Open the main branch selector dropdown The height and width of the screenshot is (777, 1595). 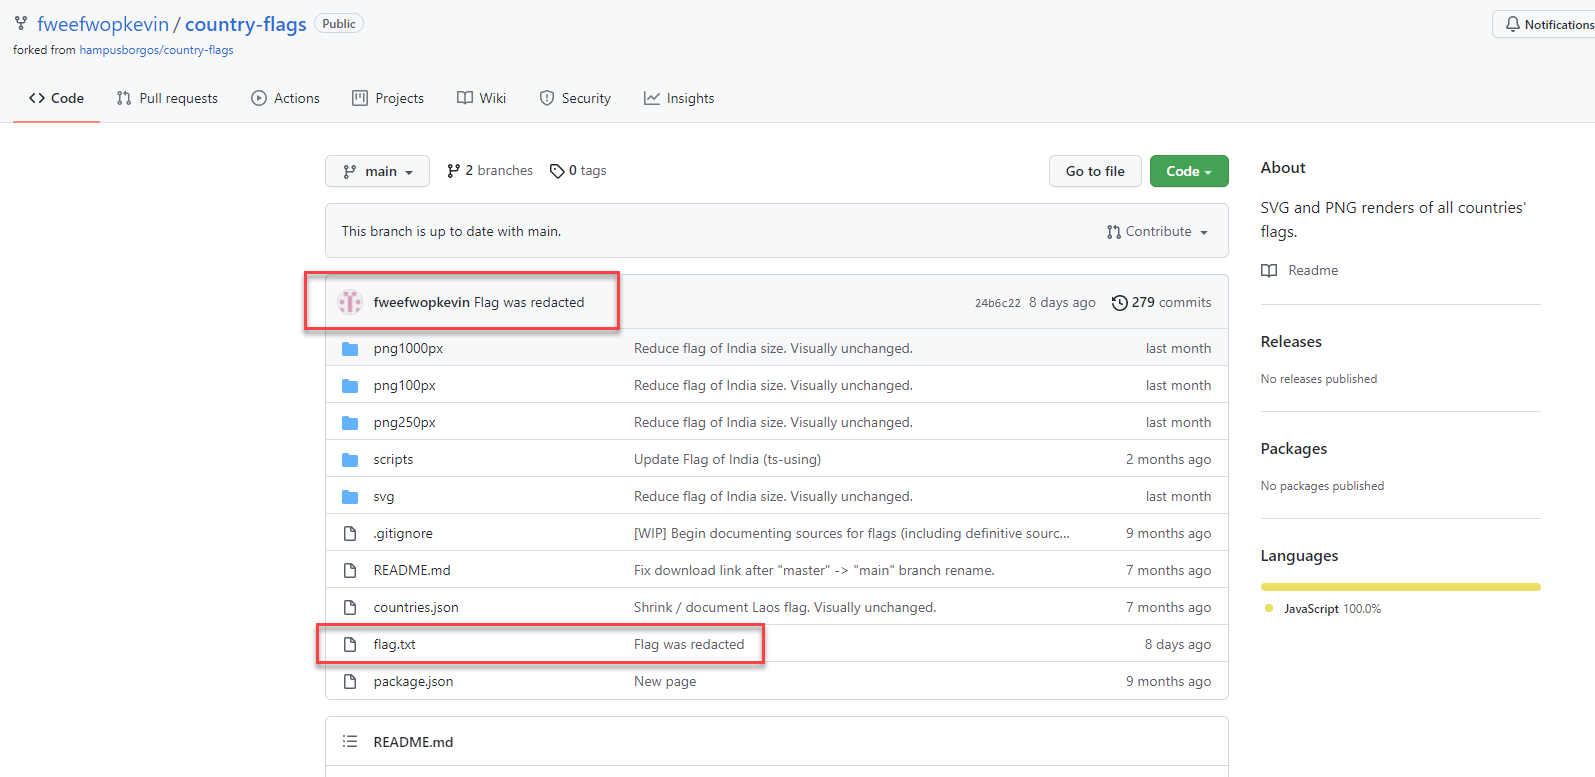(x=377, y=171)
